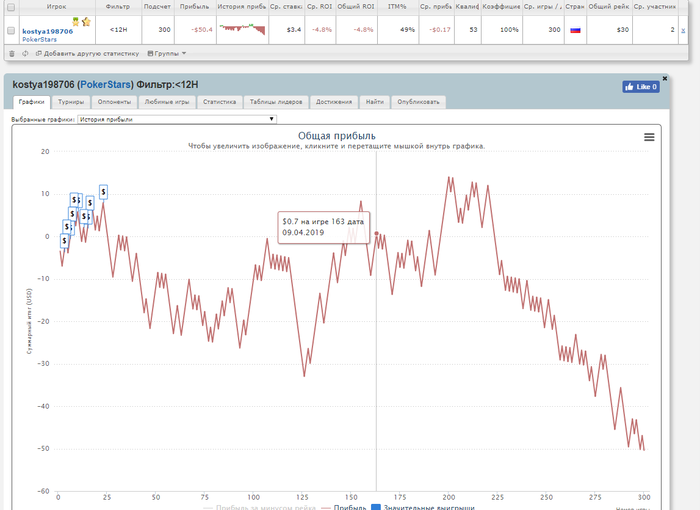This screenshot has height=510, width=700.
Task: Click the 53 value in the Квалиф column
Action: coord(473,30)
